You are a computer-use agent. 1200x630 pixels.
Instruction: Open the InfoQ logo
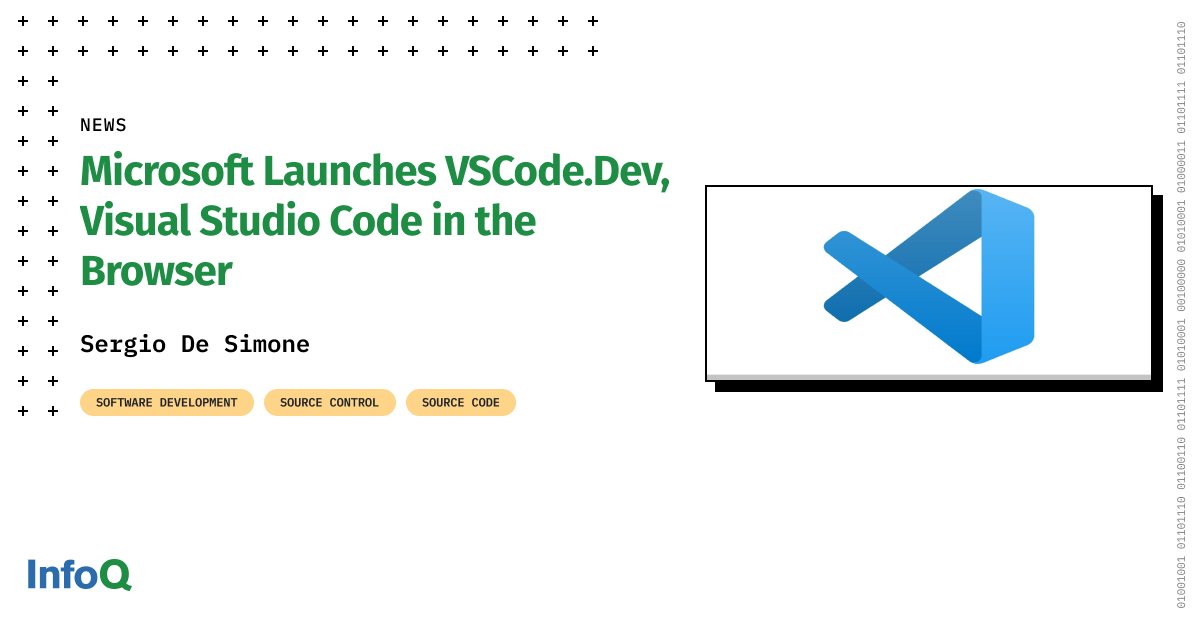pyautogui.click(x=79, y=574)
